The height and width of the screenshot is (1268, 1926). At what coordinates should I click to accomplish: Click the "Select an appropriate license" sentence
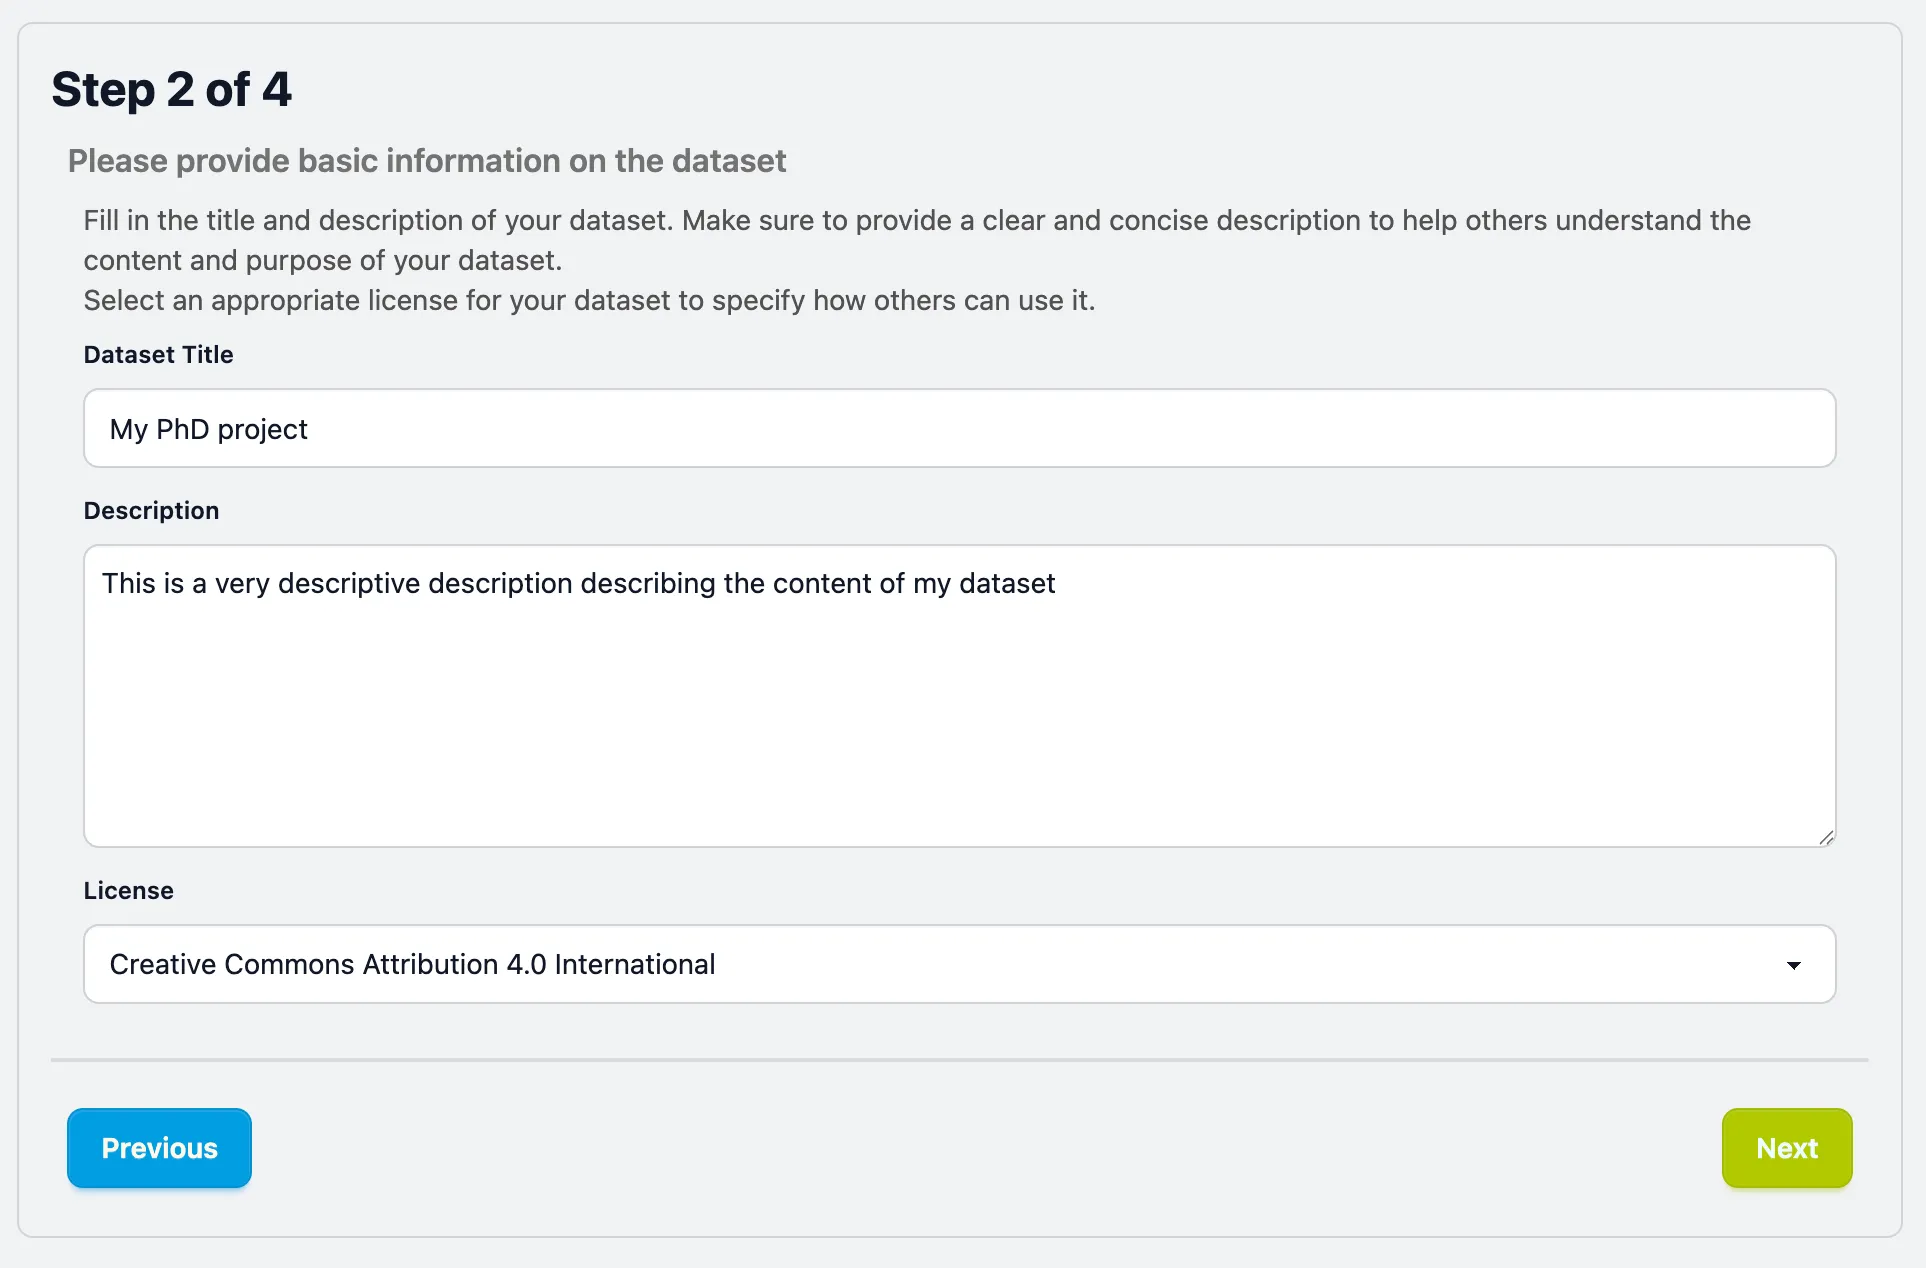pyautogui.click(x=589, y=301)
